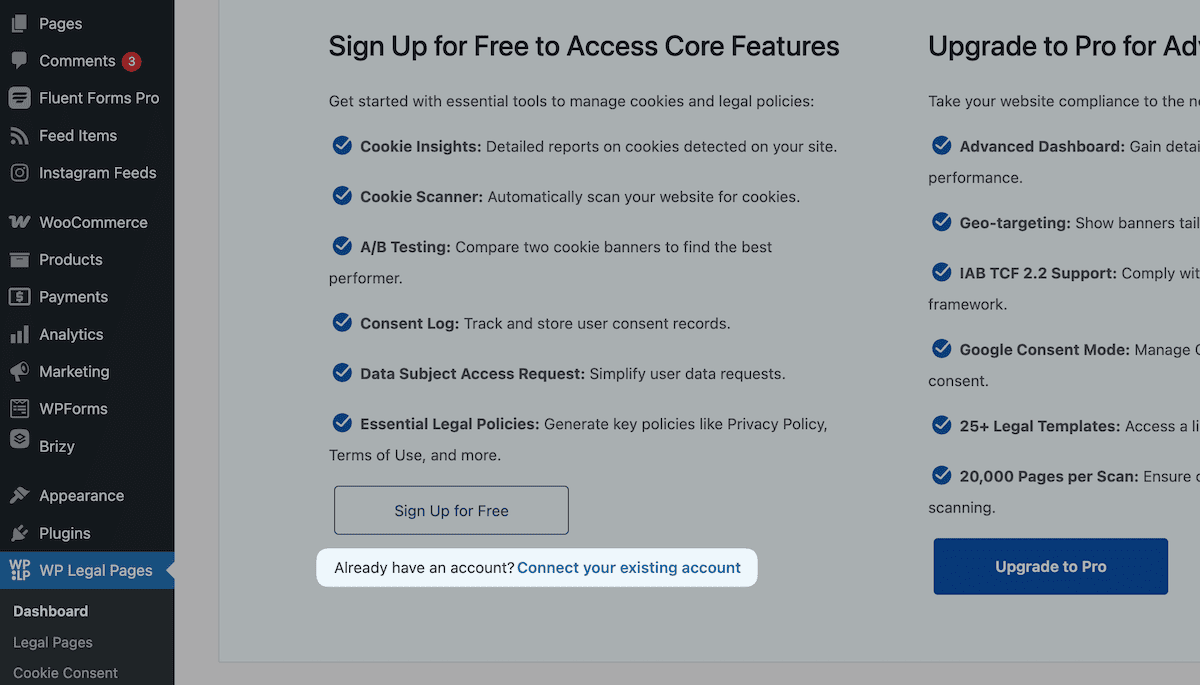
Task: Open the Fluent Forms Pro icon
Action: tap(19, 98)
